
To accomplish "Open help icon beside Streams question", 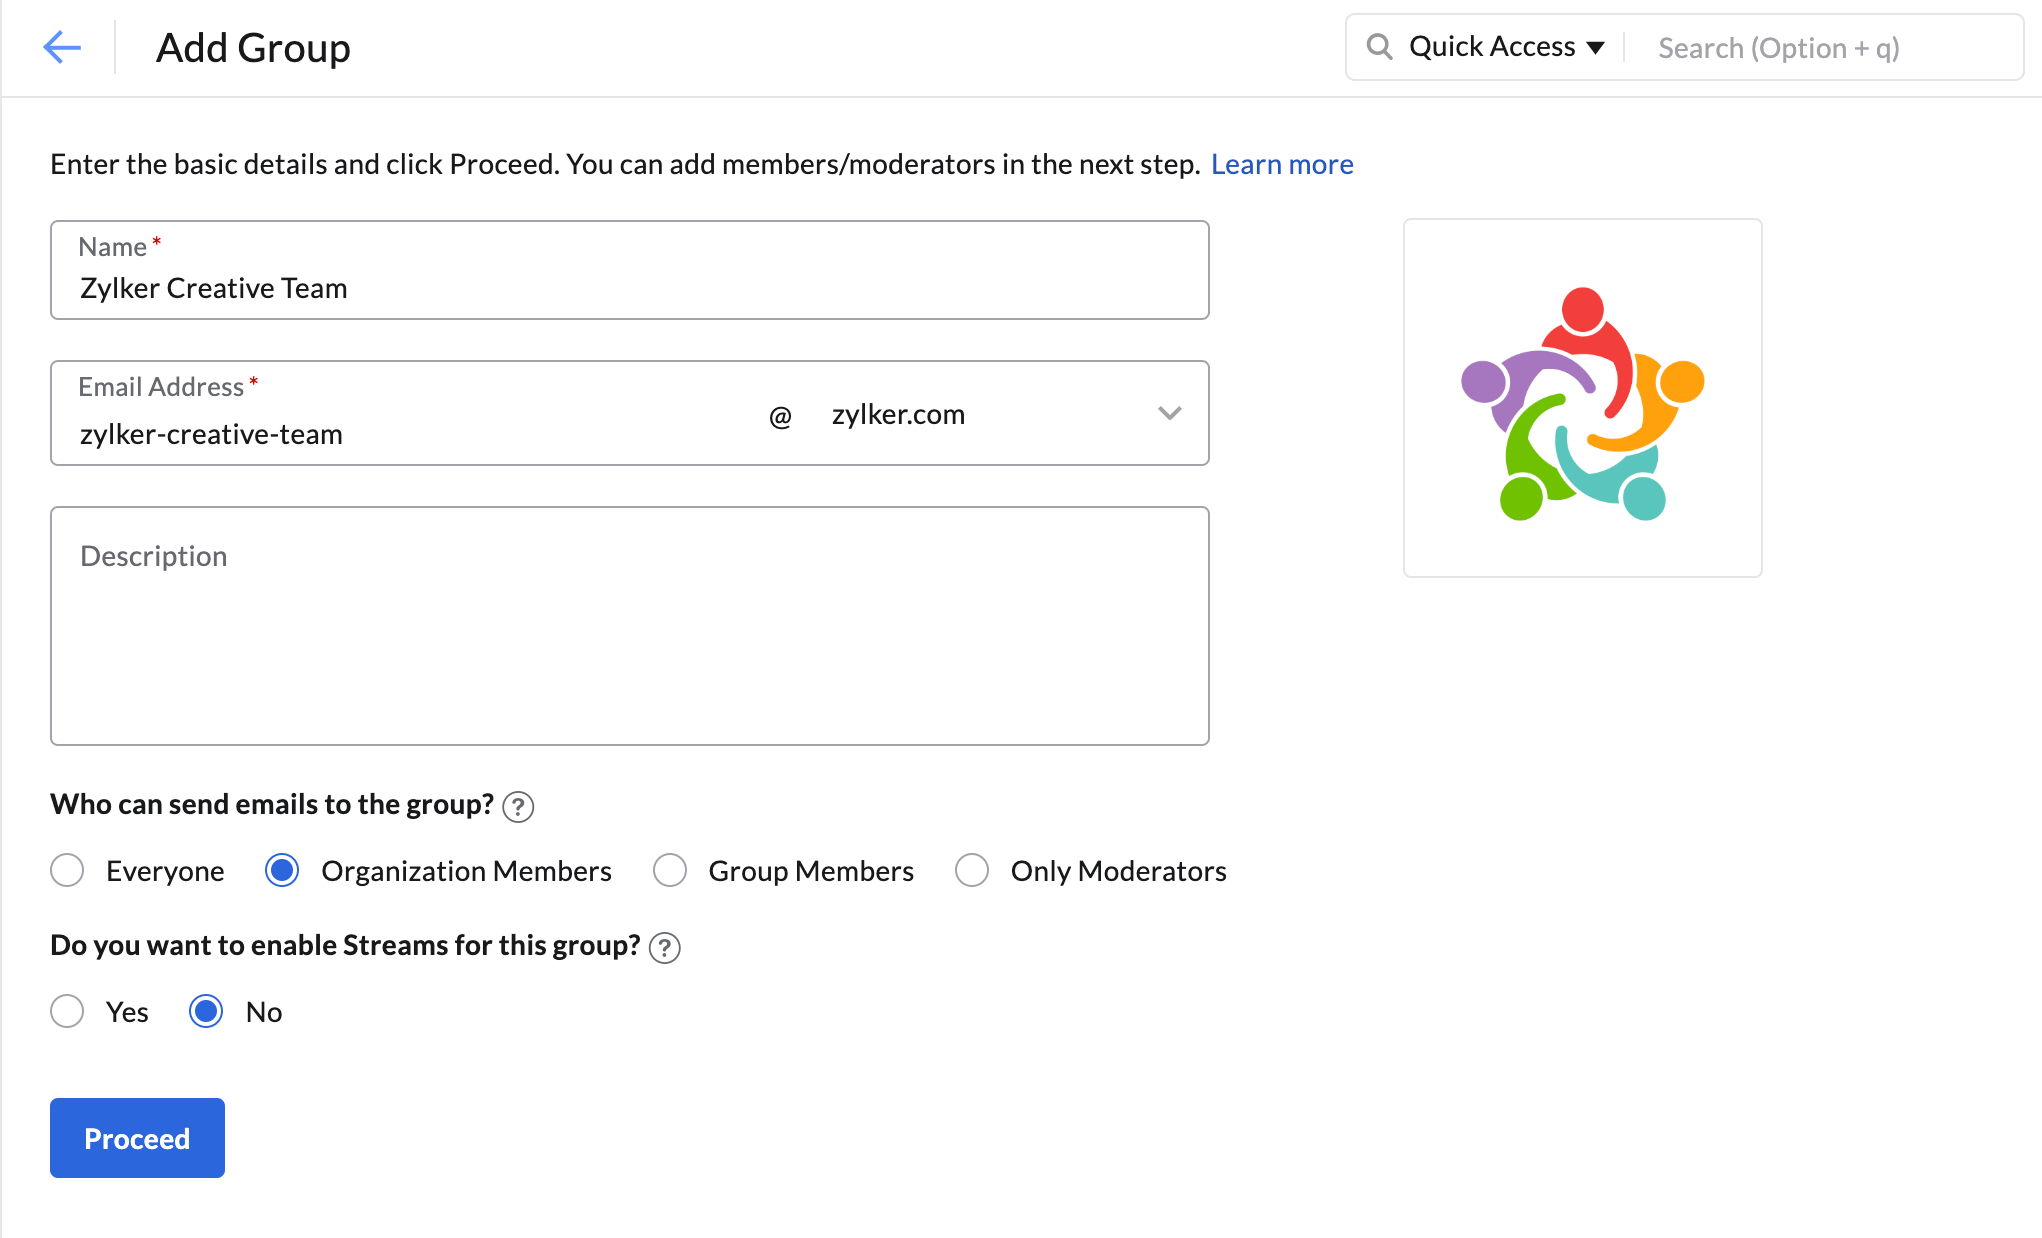I will tap(665, 947).
